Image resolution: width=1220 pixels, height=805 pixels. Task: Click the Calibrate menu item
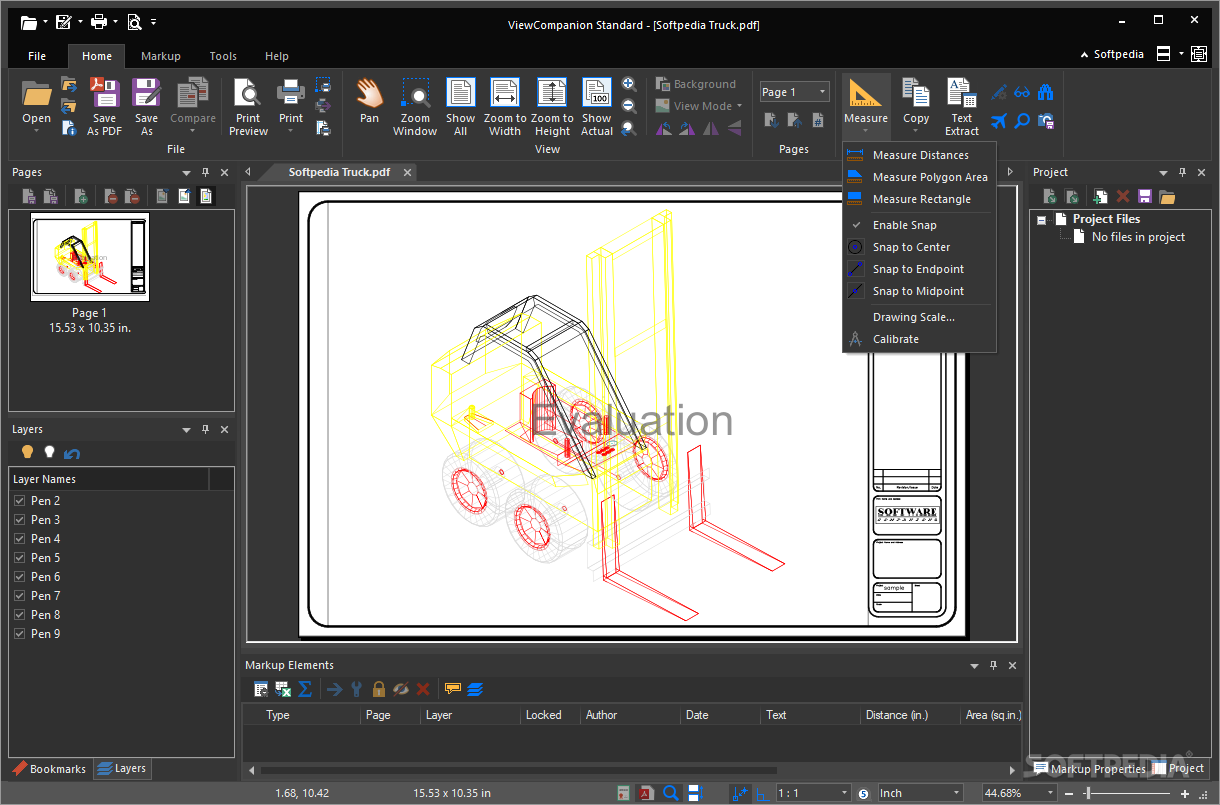[896, 339]
